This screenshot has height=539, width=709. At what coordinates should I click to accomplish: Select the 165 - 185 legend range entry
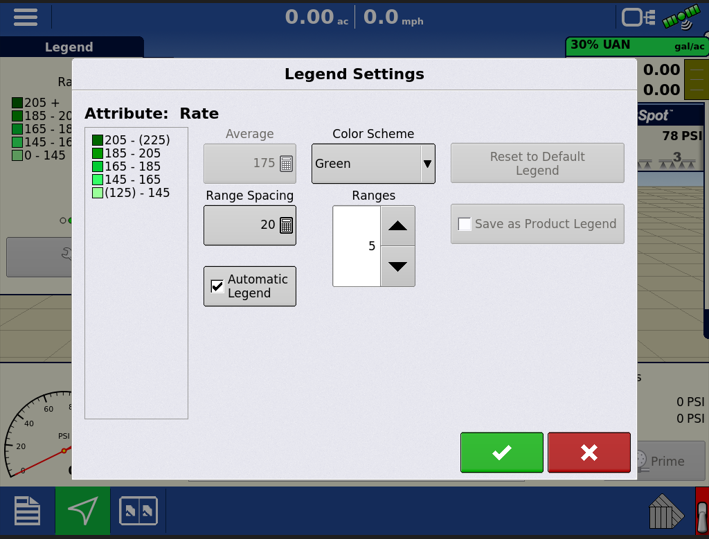tap(132, 167)
